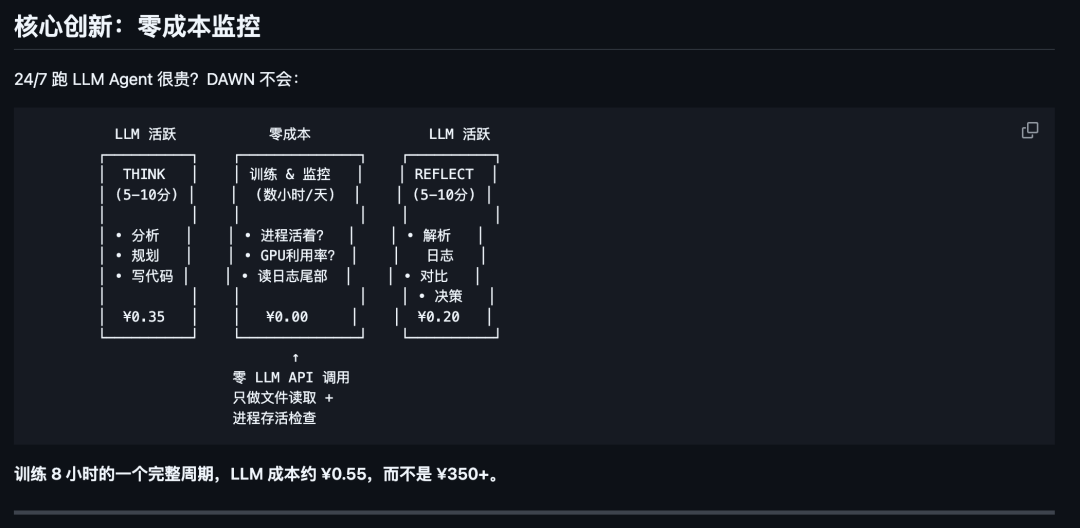This screenshot has height=528, width=1080.
Task: Click the 训练 & 监控 box title
Action: pyautogui.click(x=290, y=174)
